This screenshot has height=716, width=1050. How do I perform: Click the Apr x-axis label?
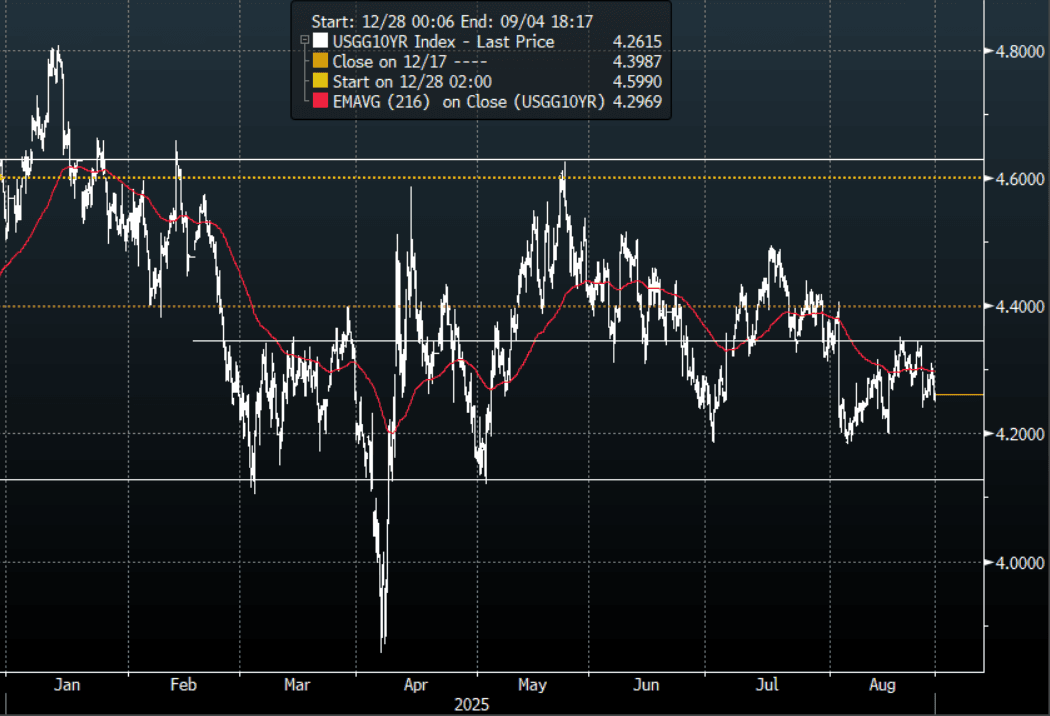coord(416,685)
